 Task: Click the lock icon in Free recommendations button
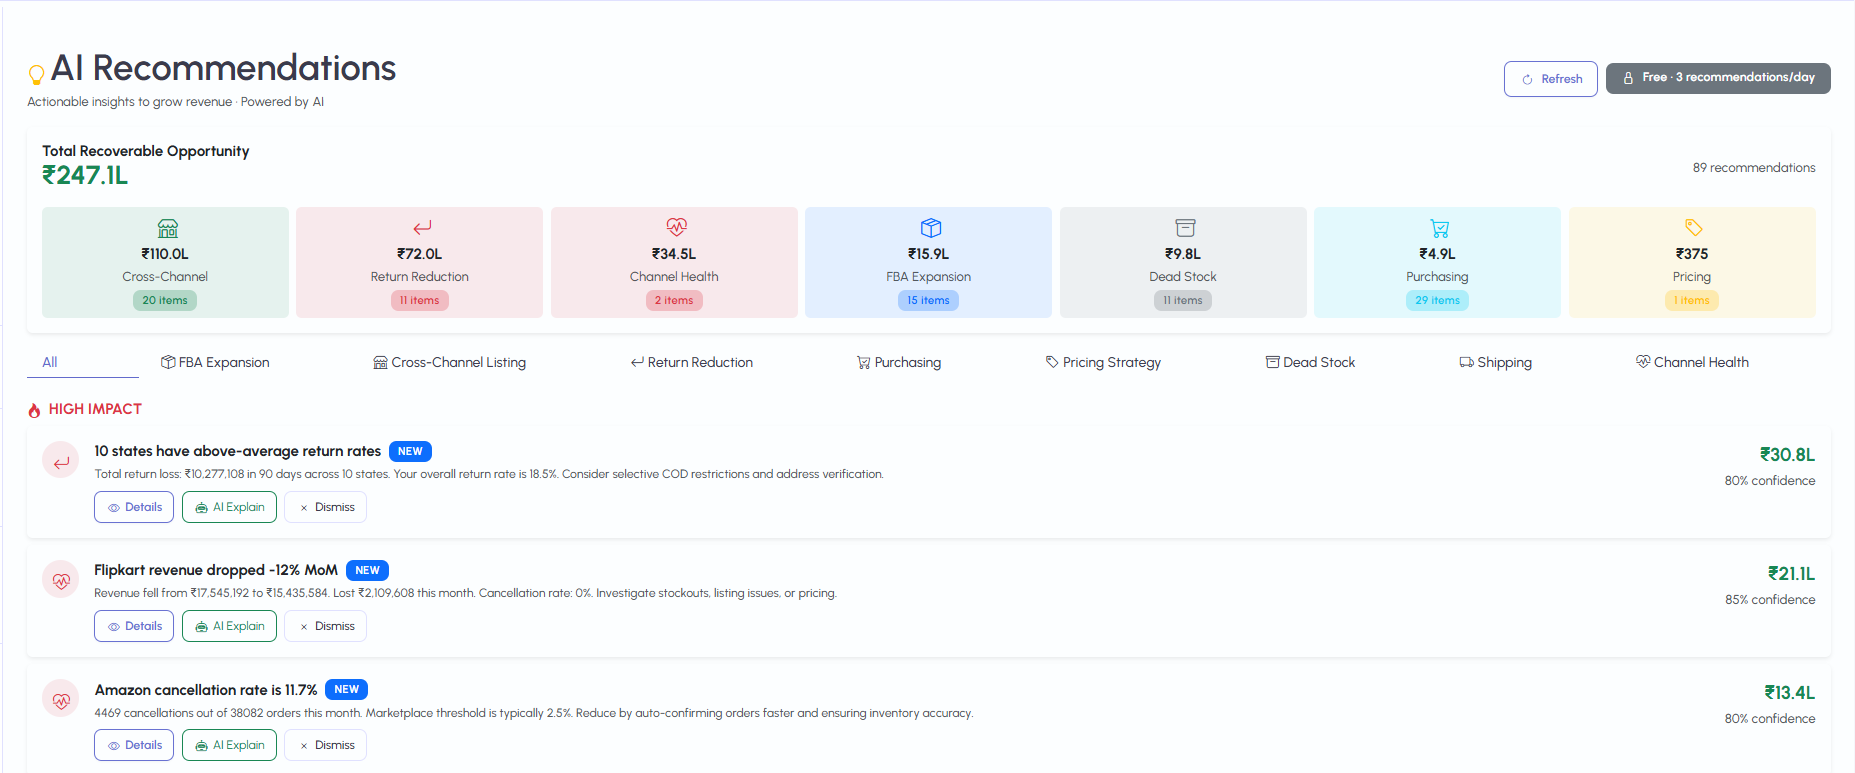click(1628, 78)
